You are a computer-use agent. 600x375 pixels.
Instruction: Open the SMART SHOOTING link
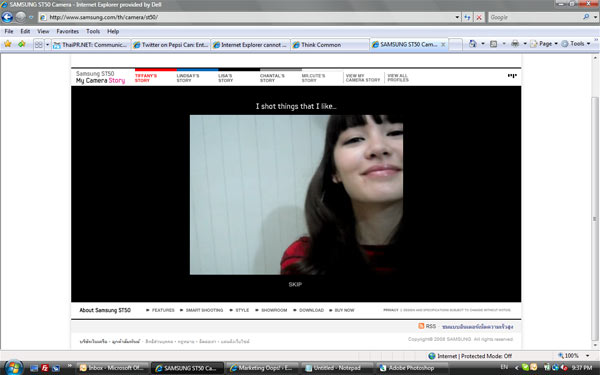click(x=204, y=310)
